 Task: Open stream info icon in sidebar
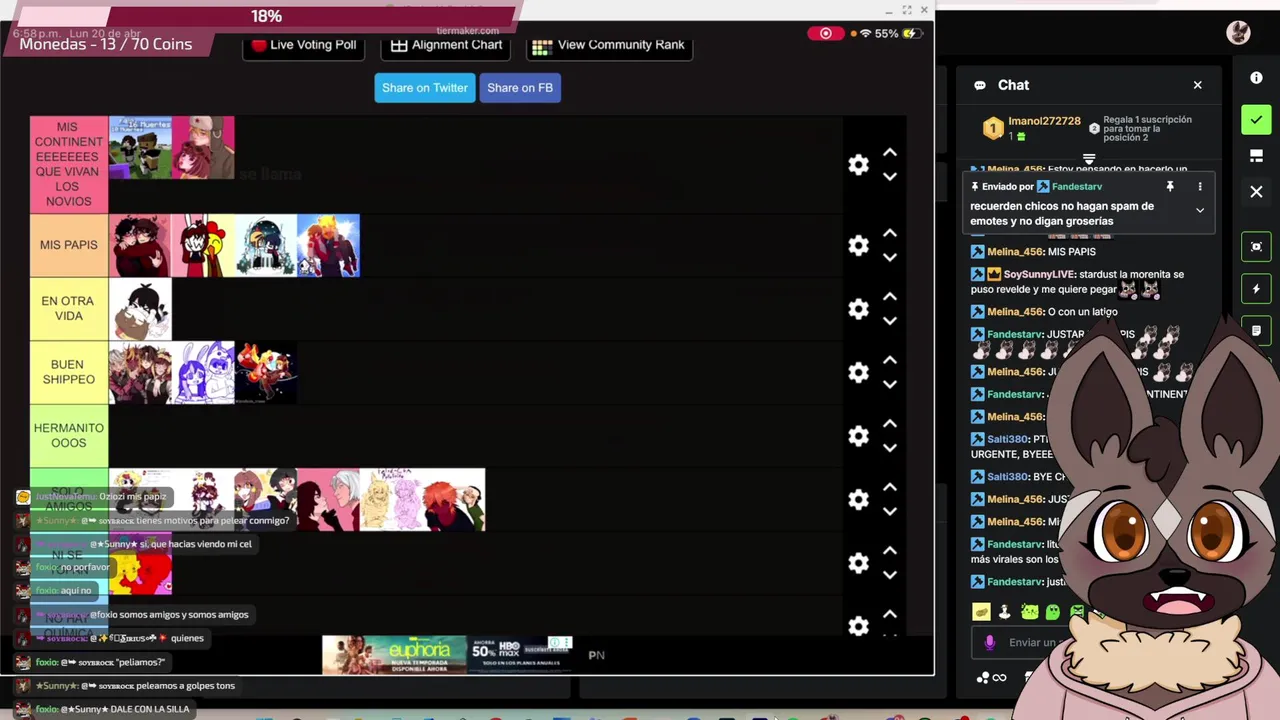(1256, 78)
